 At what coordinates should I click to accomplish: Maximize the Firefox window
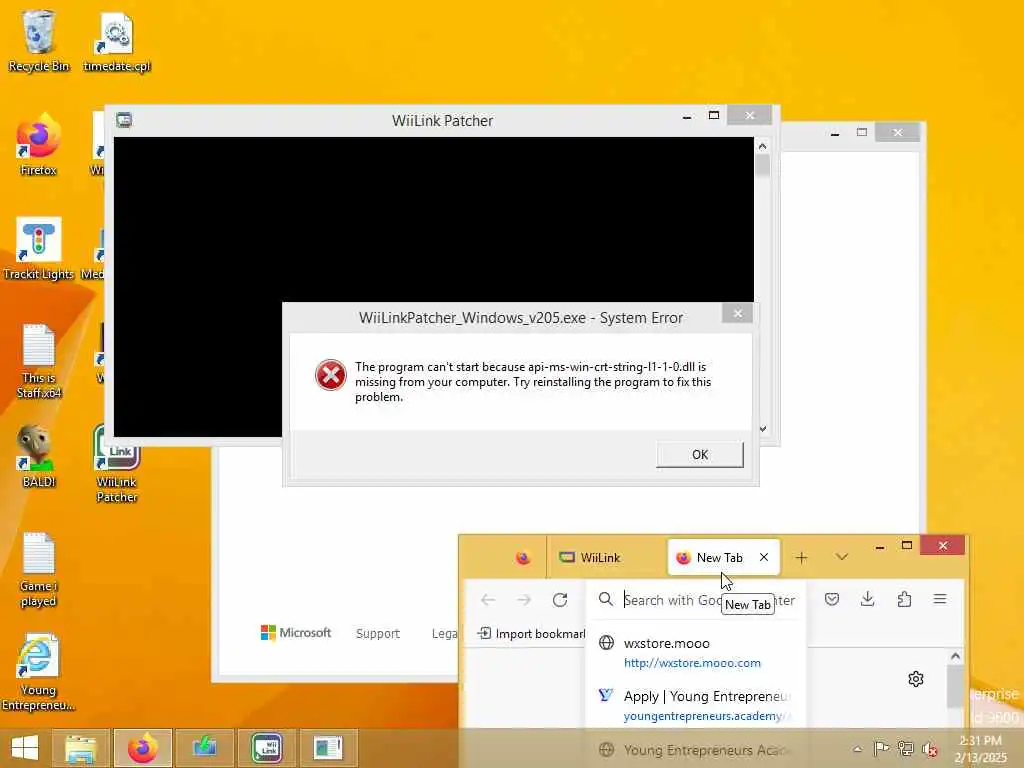tap(907, 545)
